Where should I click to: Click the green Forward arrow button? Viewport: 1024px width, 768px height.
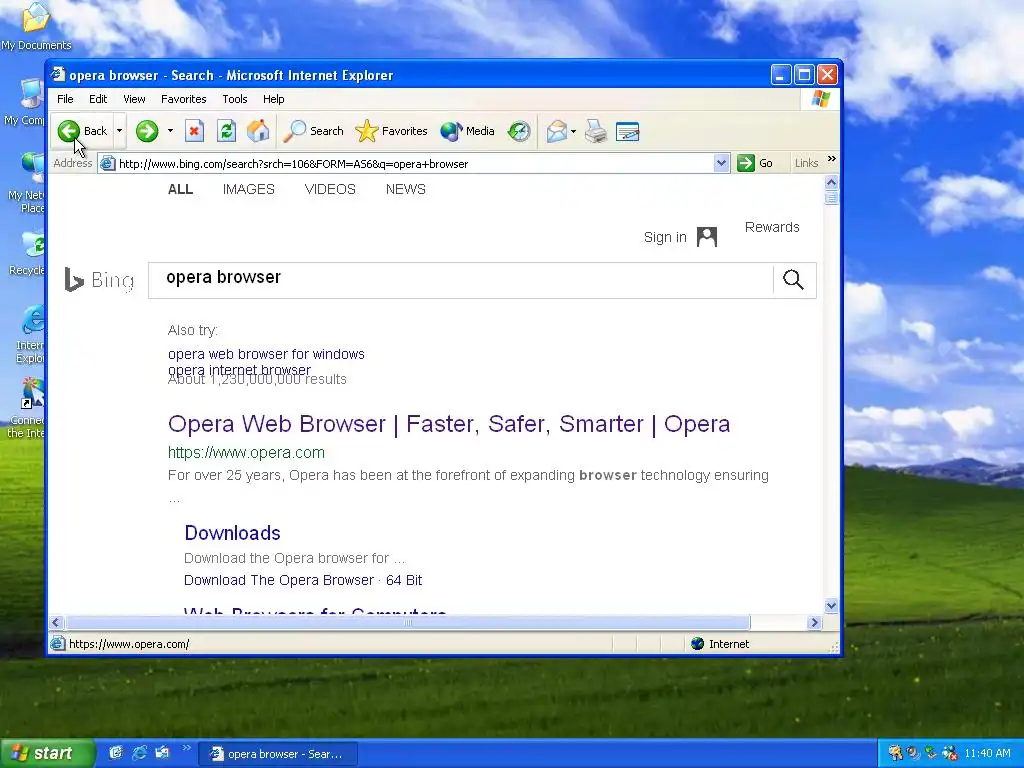tap(147, 131)
